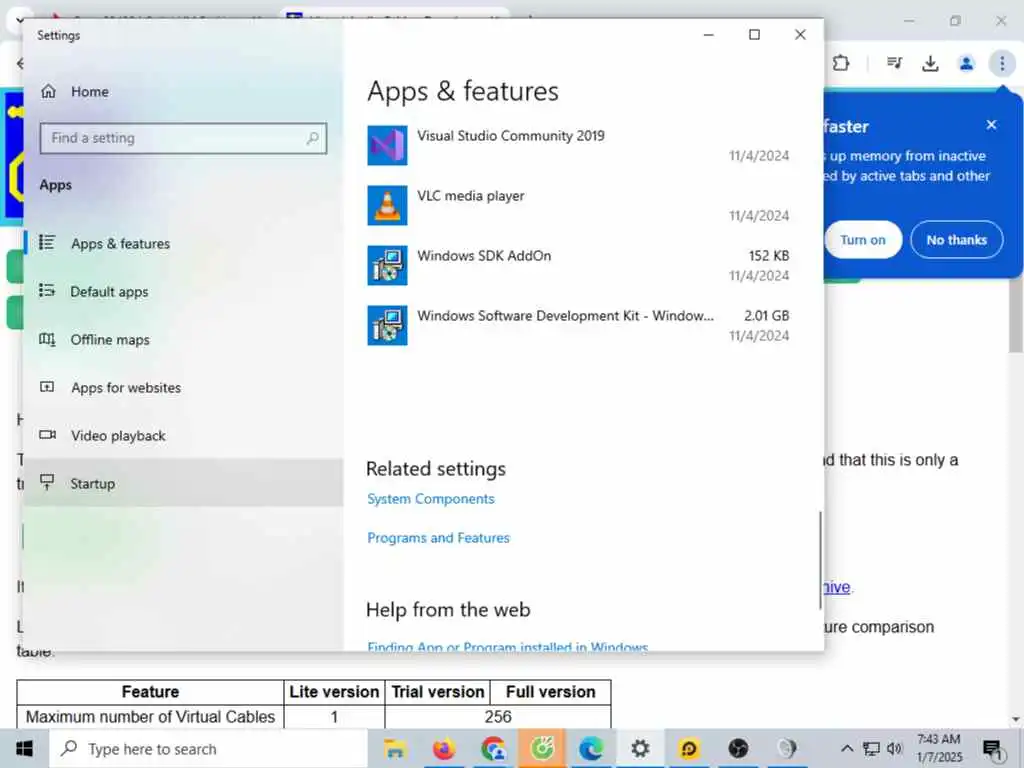Screen dimensions: 1024x768
Task: Click the VLC media player cone icon
Action: point(387,206)
